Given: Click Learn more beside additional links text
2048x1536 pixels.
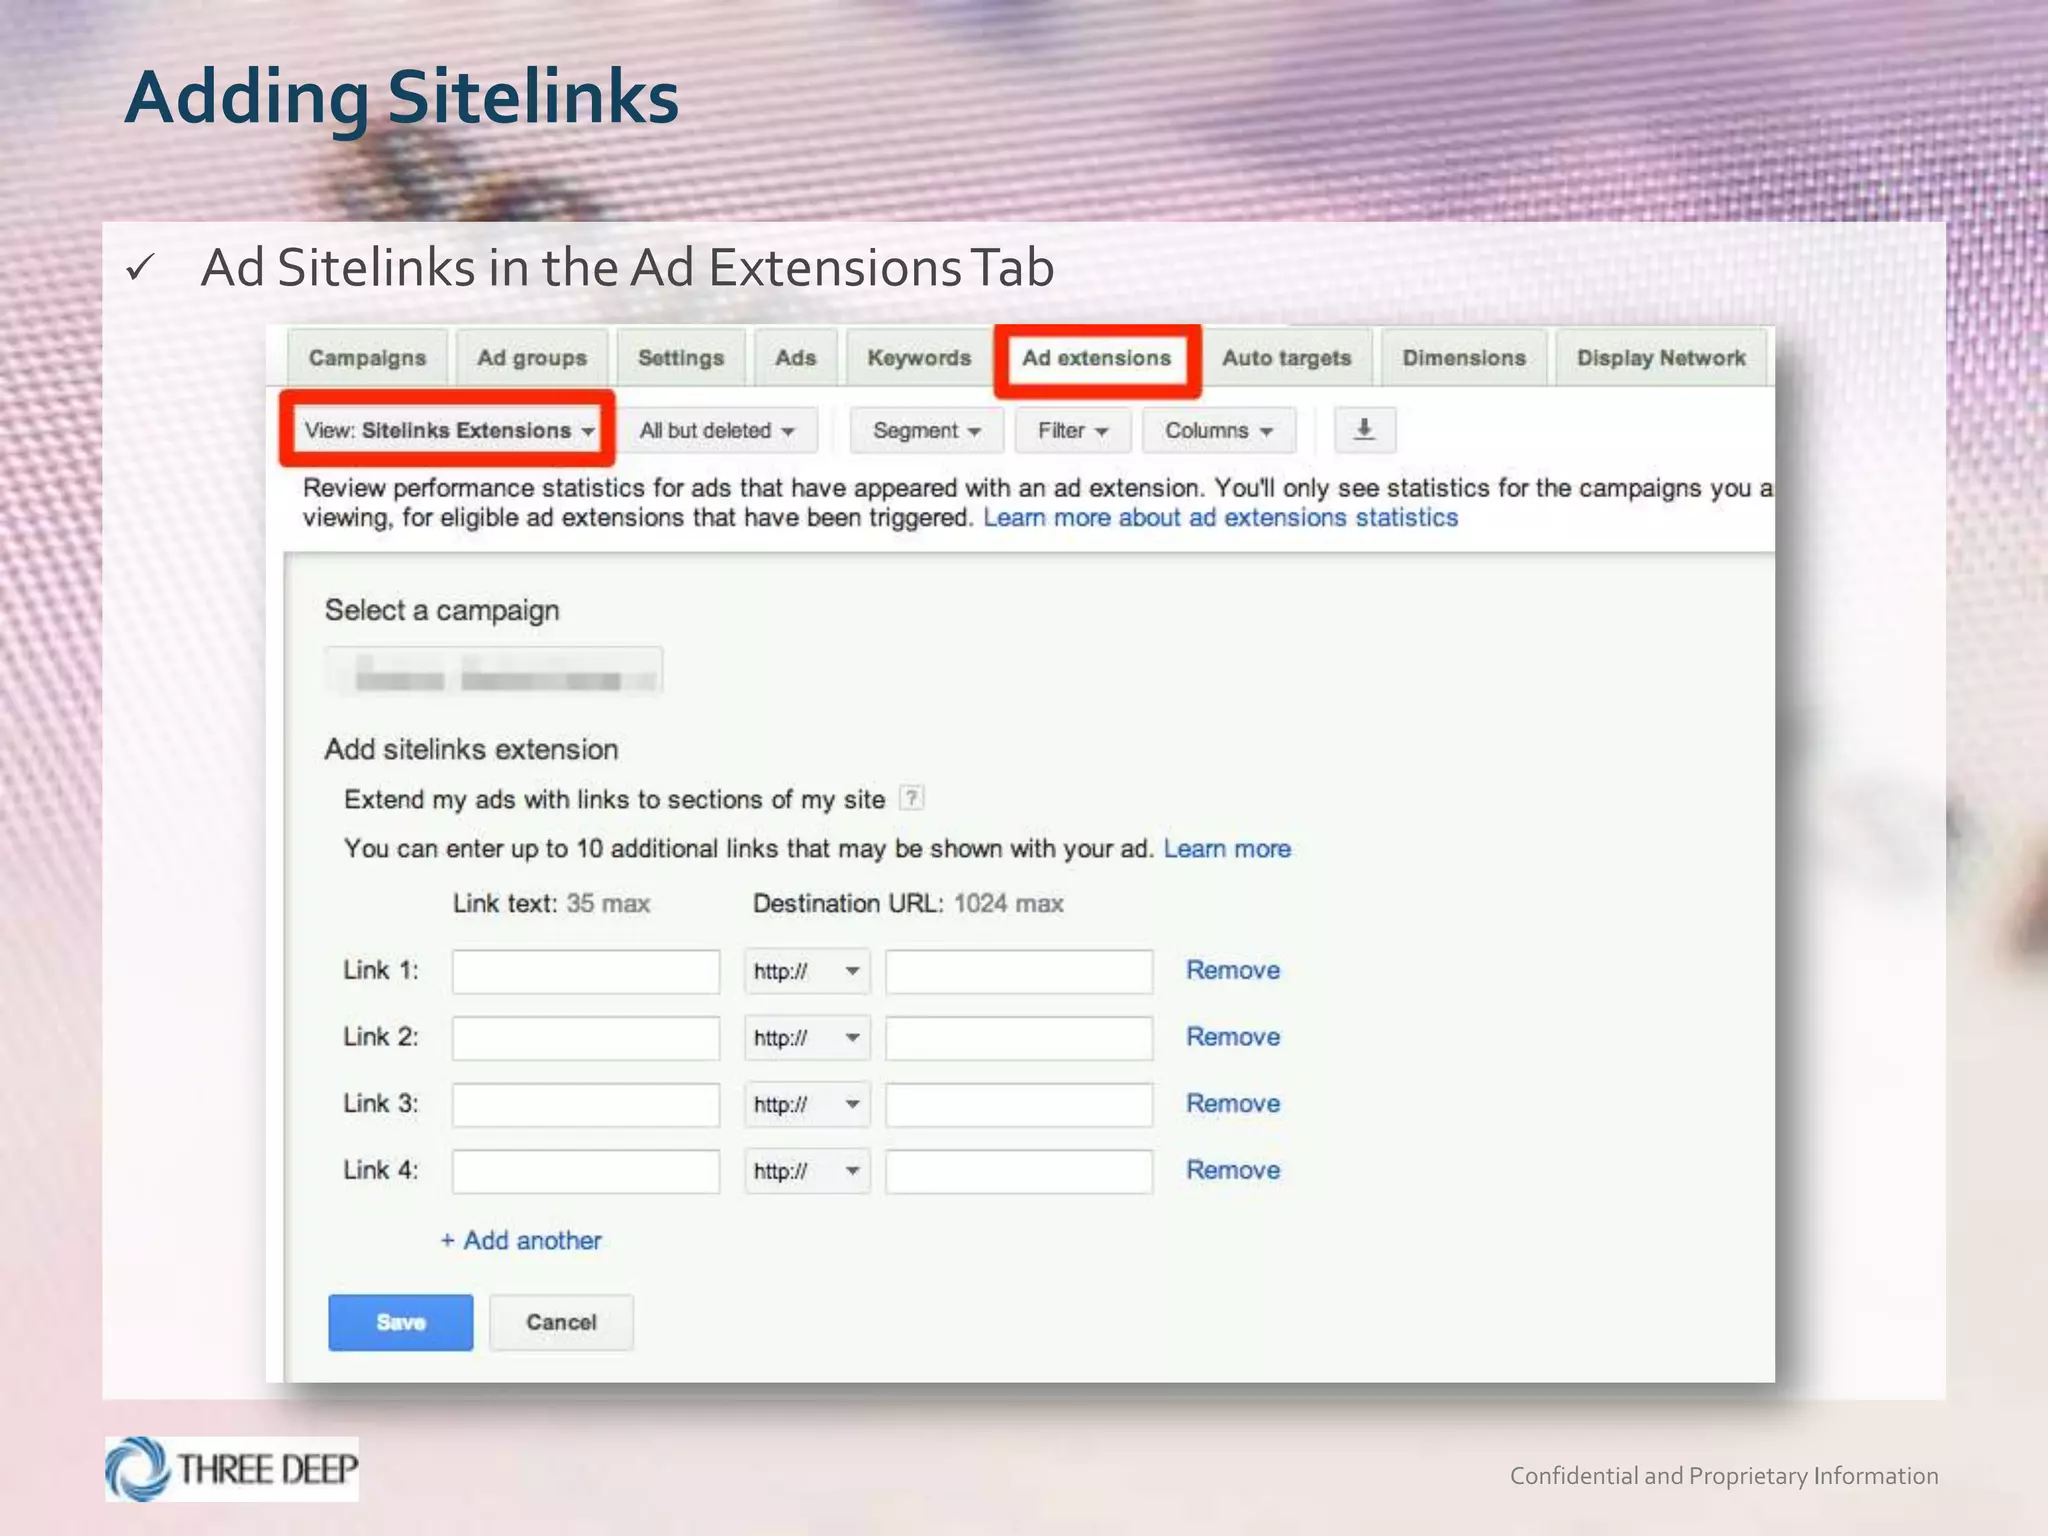Looking at the screenshot, I should click(1227, 849).
